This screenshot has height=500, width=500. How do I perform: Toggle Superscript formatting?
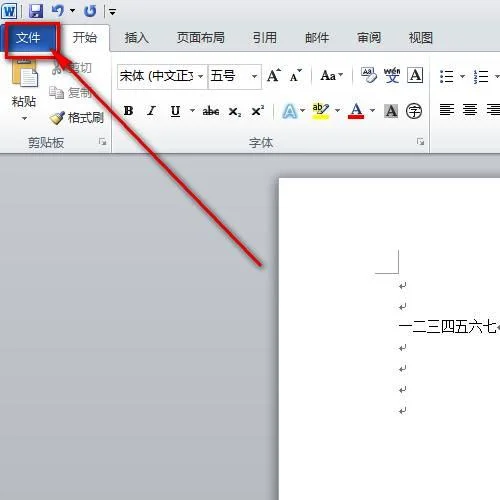click(x=257, y=110)
